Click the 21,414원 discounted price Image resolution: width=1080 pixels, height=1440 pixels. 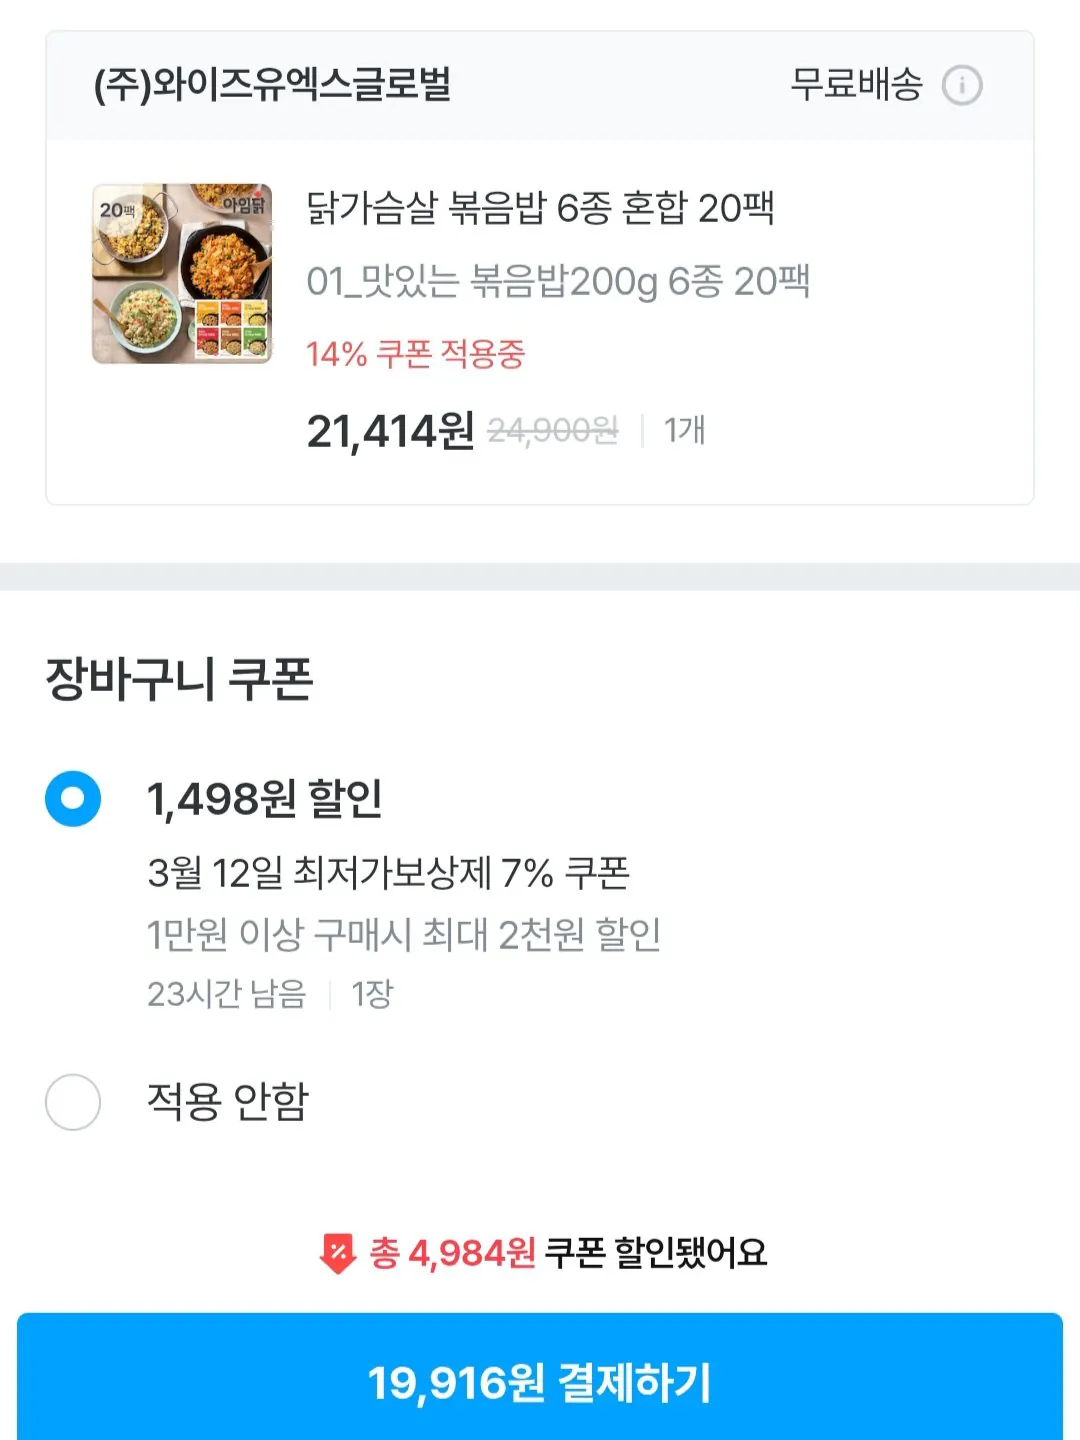(x=390, y=432)
